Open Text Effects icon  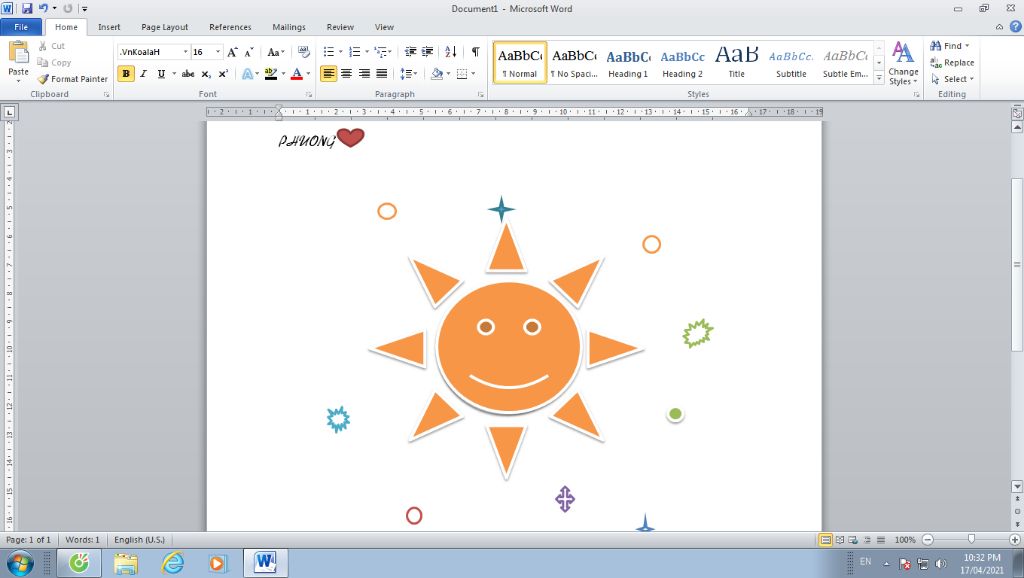pyautogui.click(x=248, y=74)
